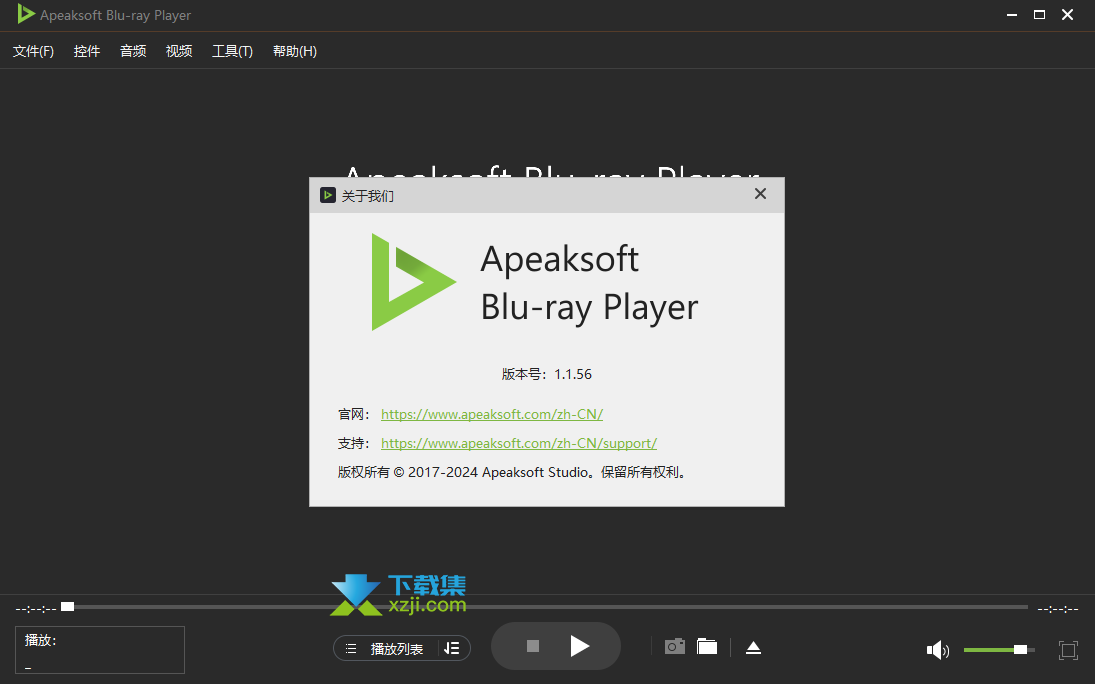Mute audio with the speaker icon

[x=937, y=650]
